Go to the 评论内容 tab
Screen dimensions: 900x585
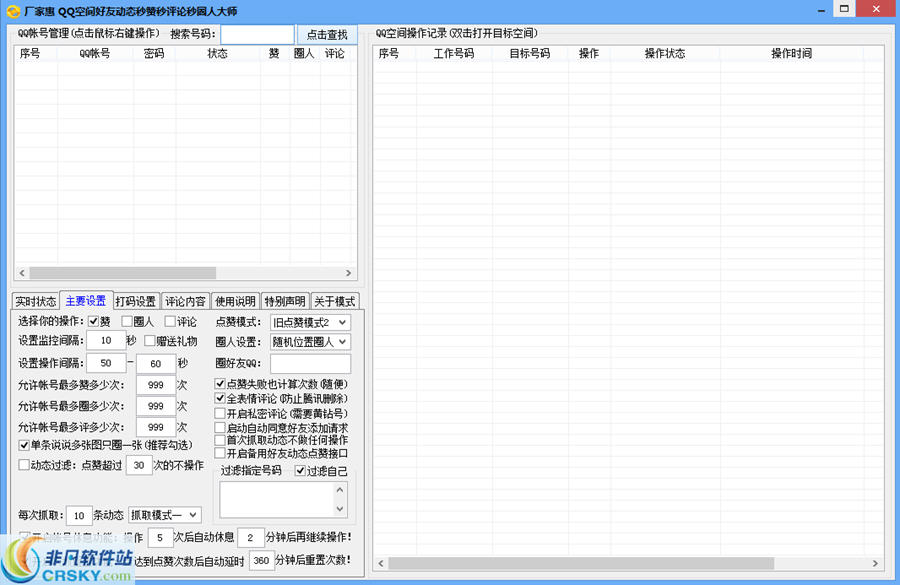pyautogui.click(x=185, y=301)
